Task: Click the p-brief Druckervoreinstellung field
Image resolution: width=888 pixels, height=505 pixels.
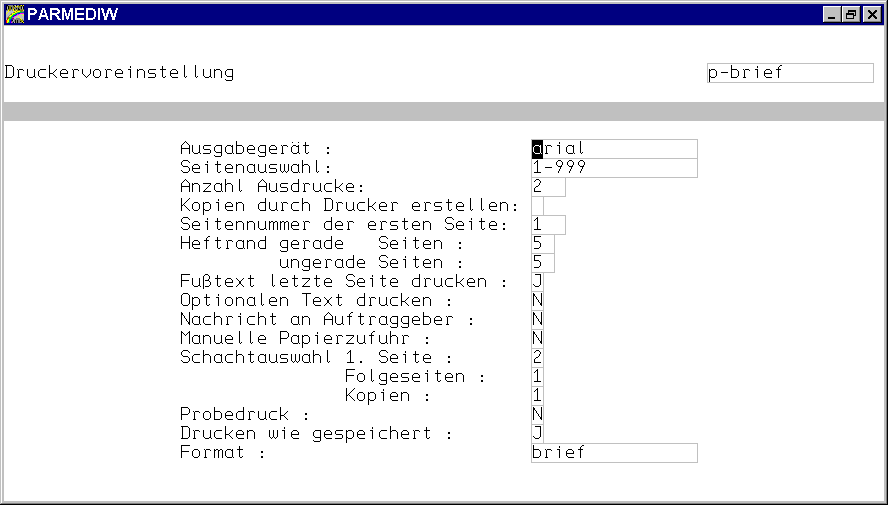Action: (x=789, y=73)
